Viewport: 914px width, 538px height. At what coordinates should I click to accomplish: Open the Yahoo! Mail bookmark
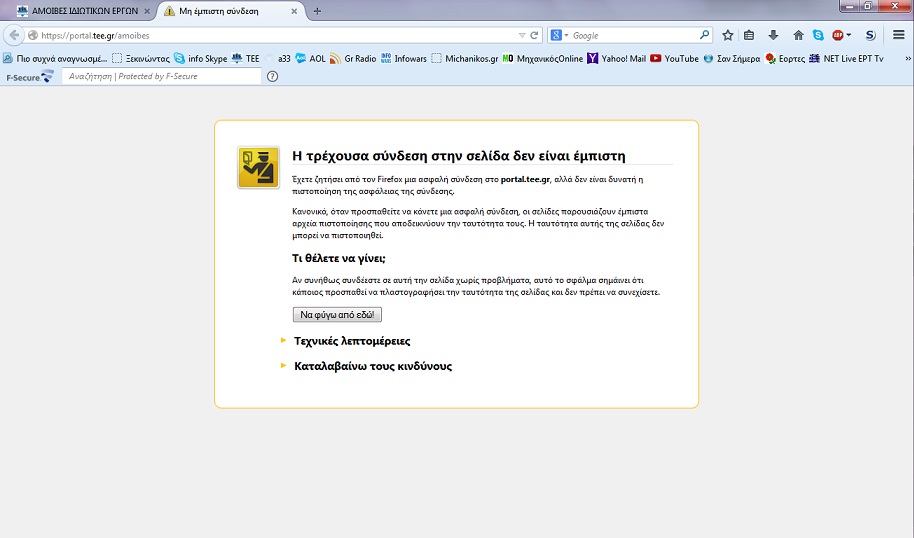616,58
